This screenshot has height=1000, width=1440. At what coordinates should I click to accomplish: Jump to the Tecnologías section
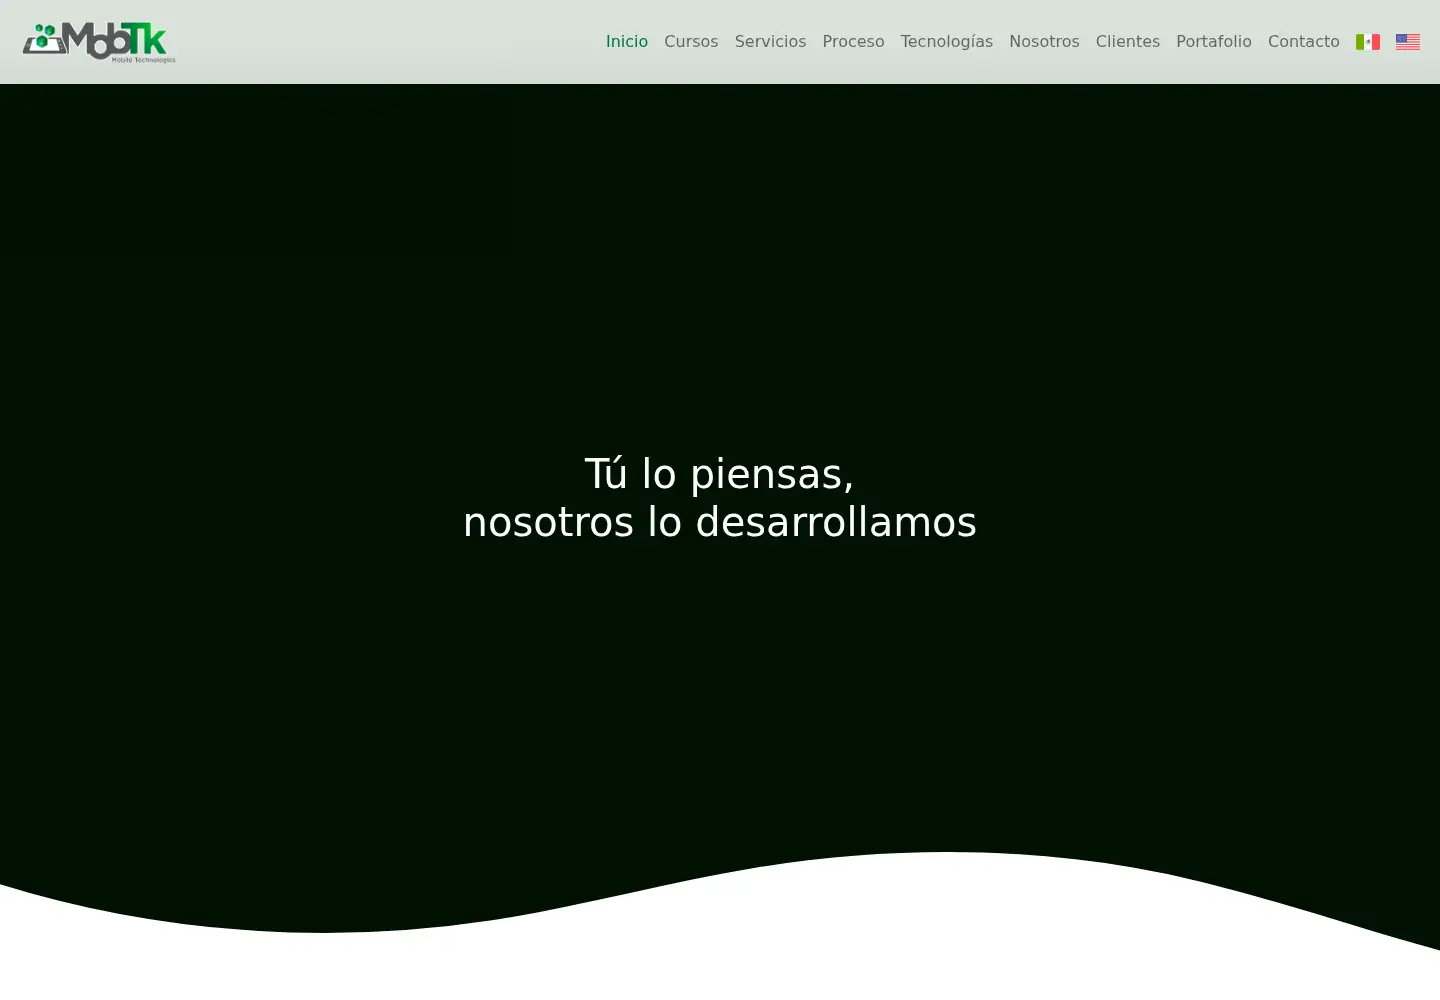click(x=946, y=42)
